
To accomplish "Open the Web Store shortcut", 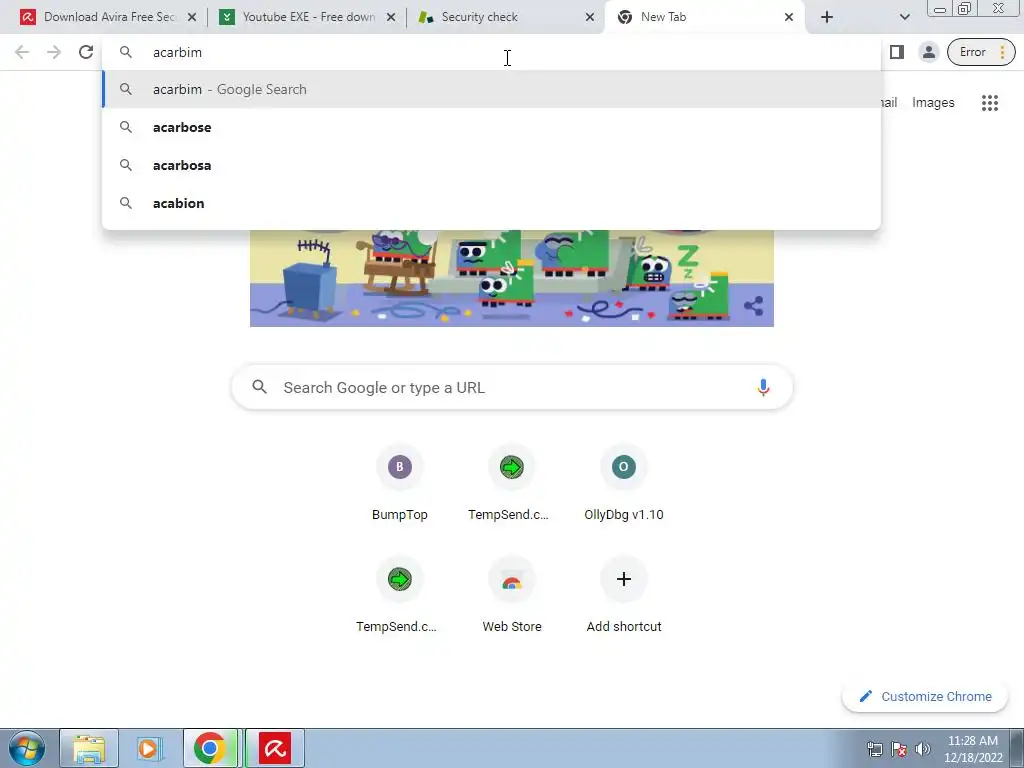I will (511, 596).
